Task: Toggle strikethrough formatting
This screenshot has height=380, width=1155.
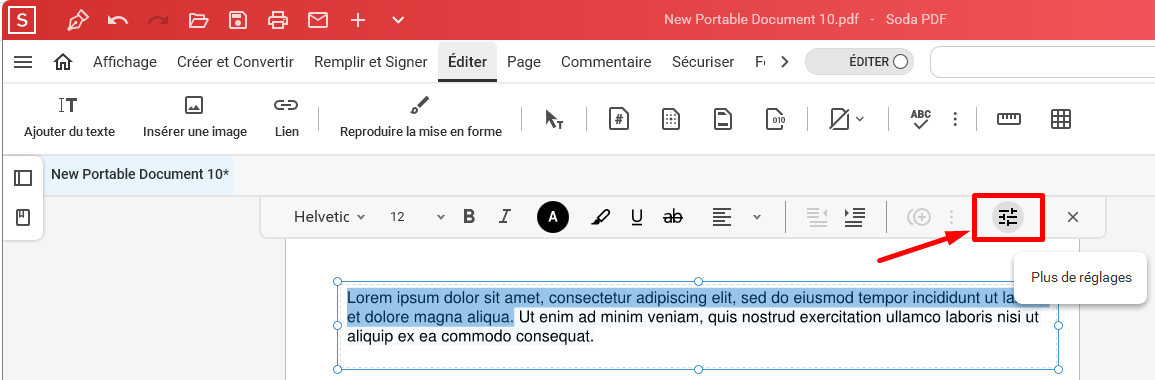Action: pos(673,217)
